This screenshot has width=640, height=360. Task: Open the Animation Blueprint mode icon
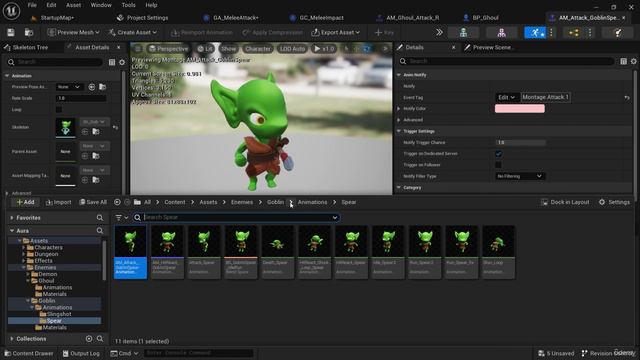(574, 32)
